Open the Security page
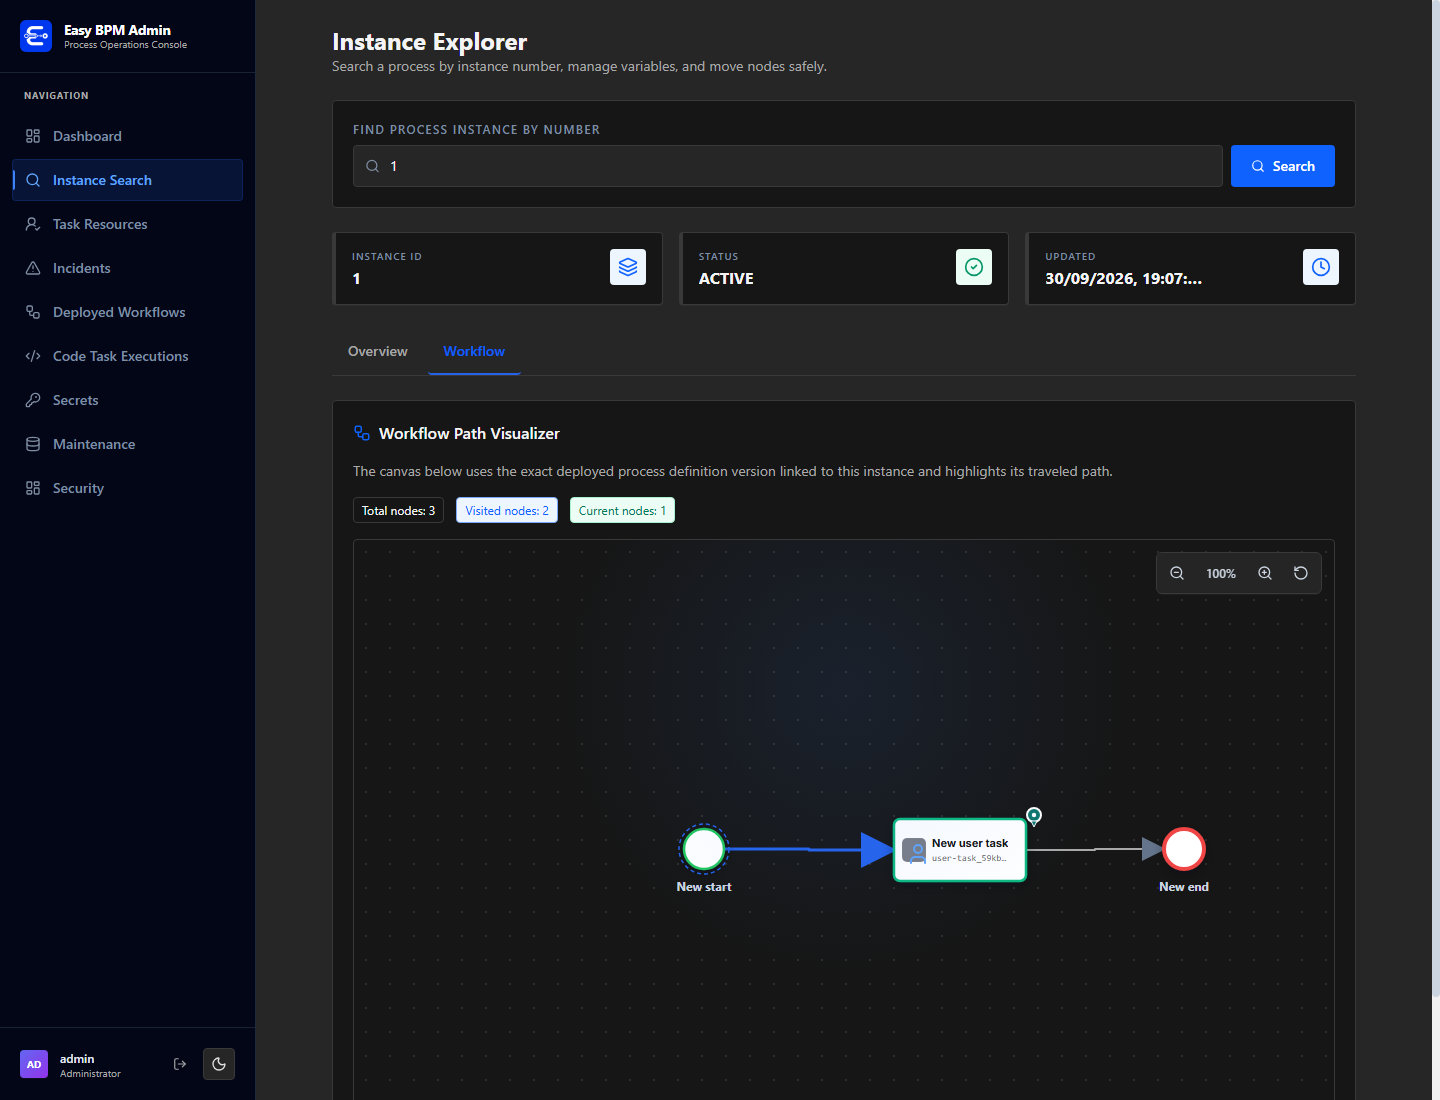 point(127,488)
